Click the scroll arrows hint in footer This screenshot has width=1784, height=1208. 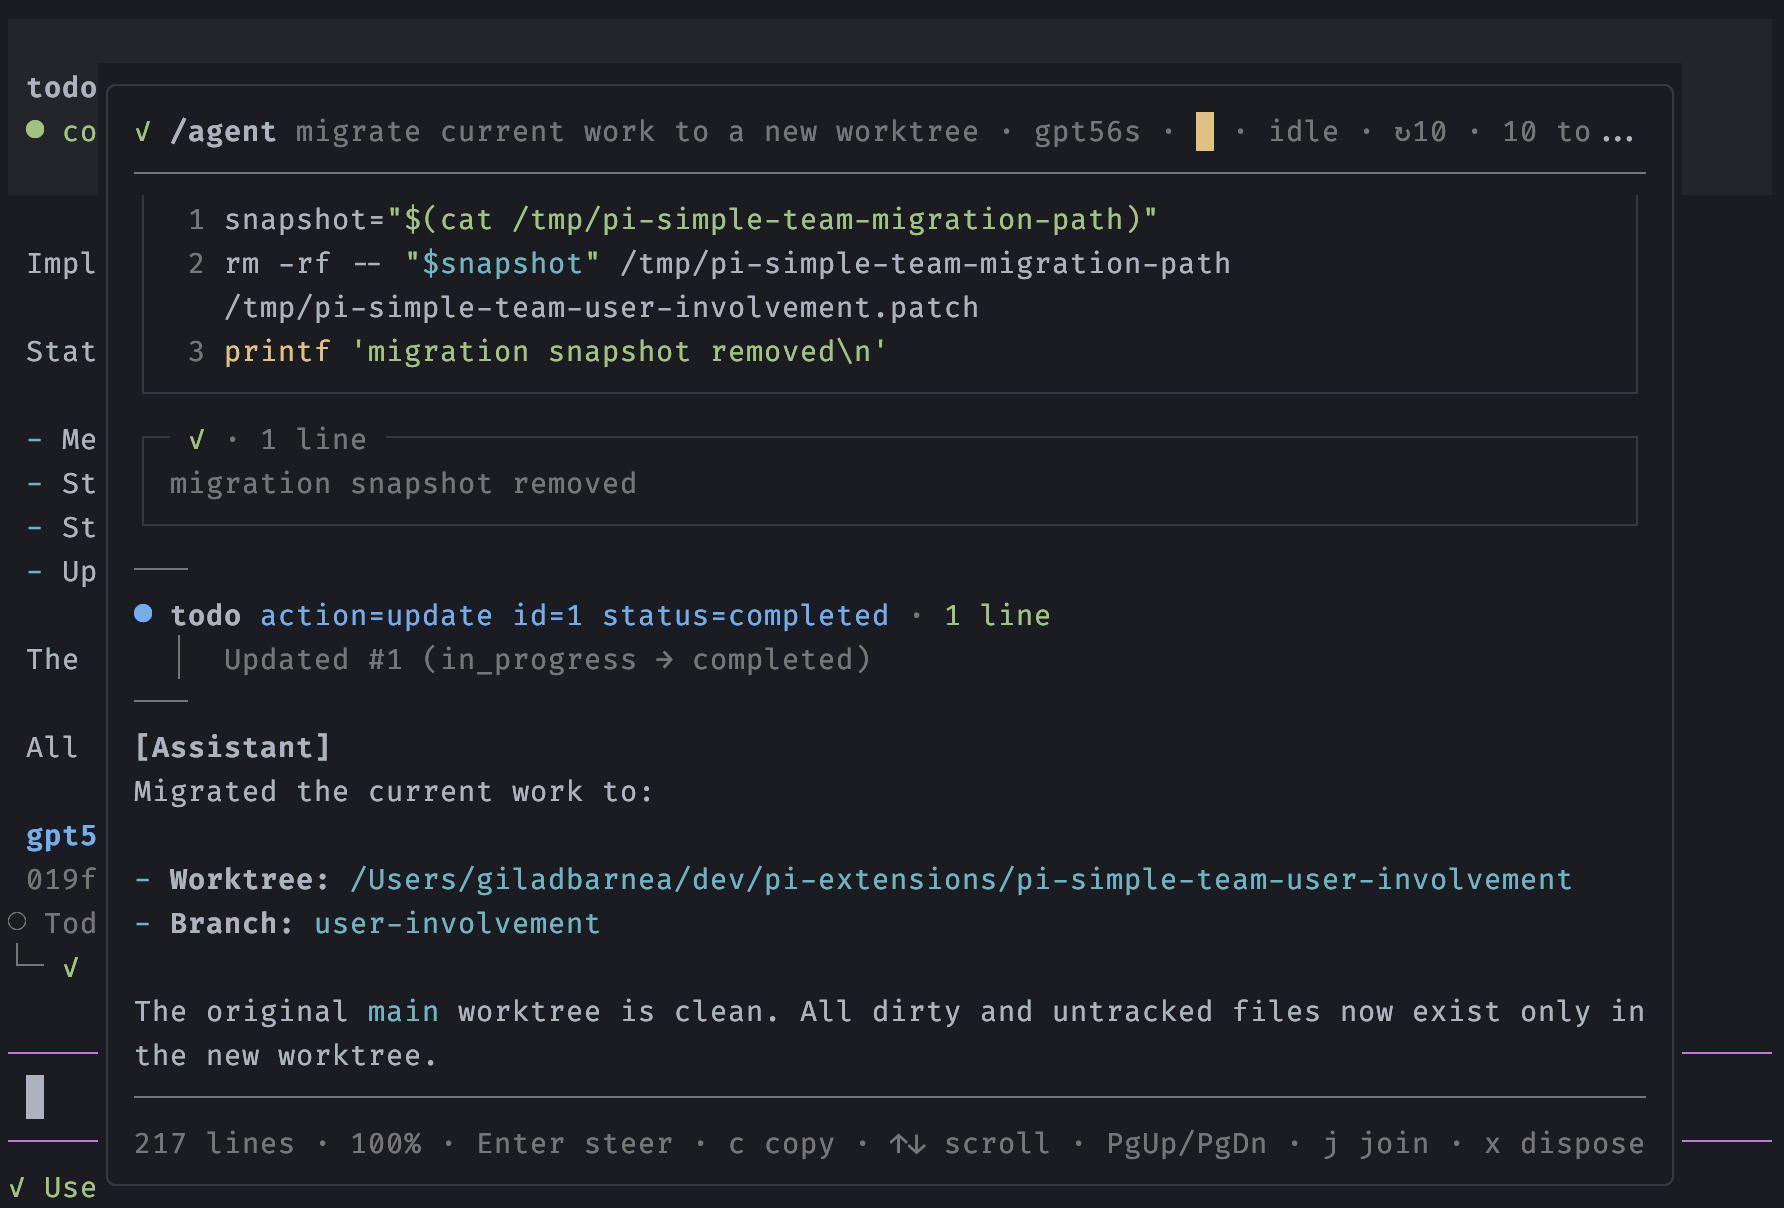click(x=969, y=1144)
